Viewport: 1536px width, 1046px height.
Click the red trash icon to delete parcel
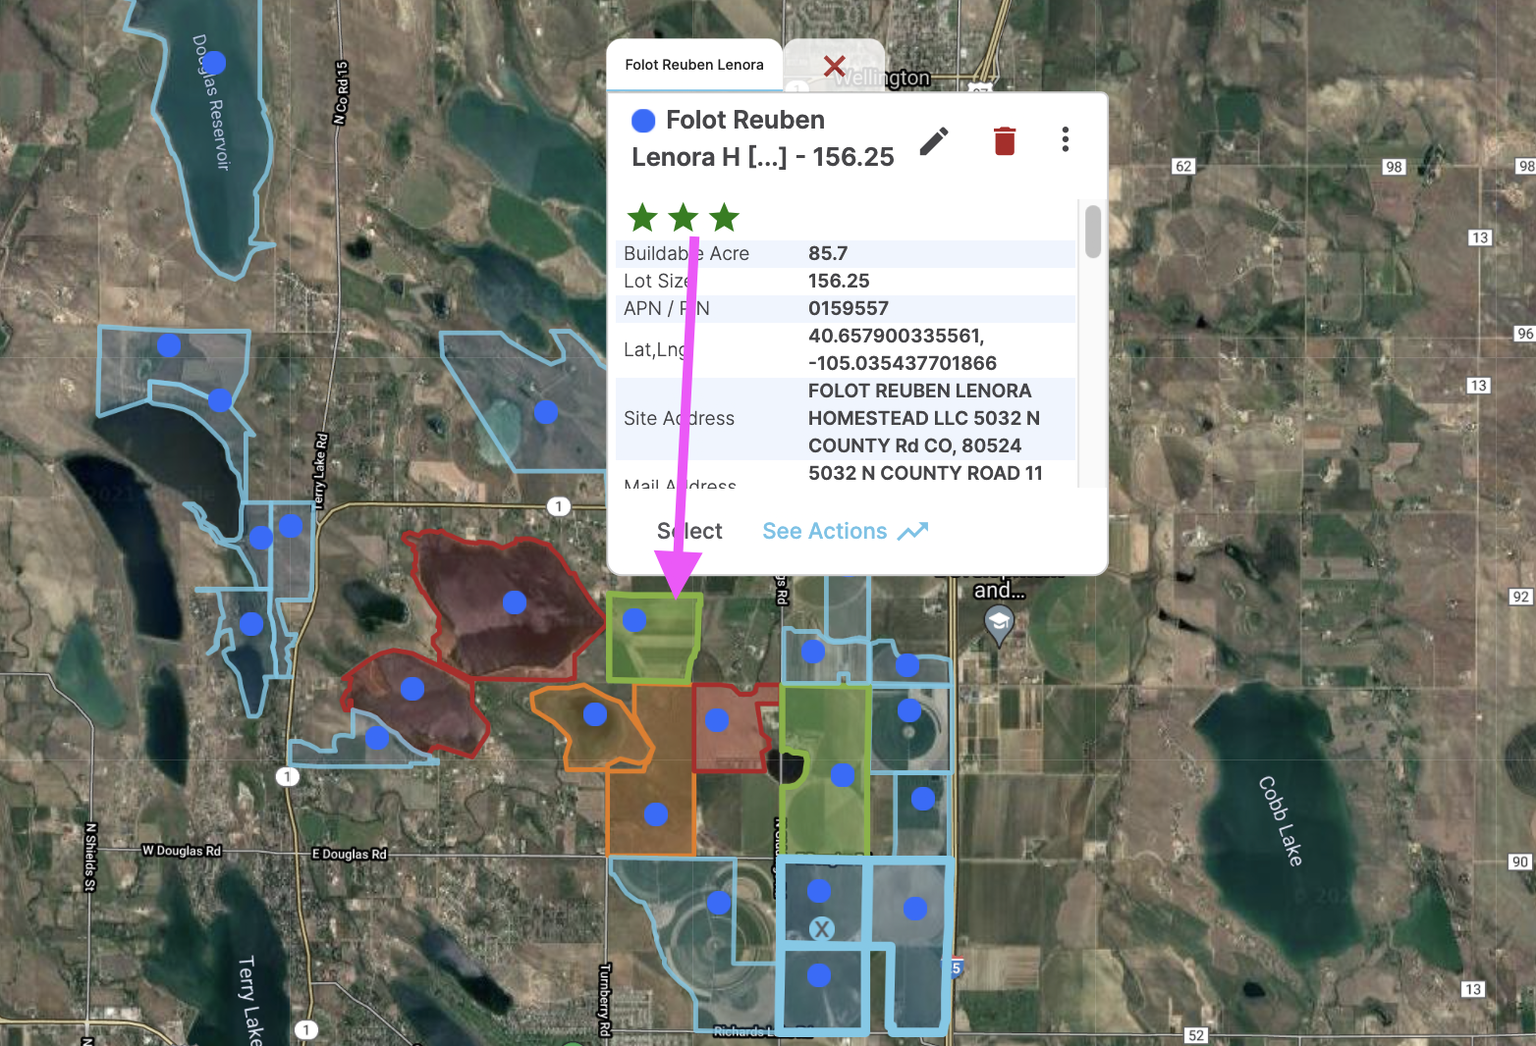click(1004, 141)
